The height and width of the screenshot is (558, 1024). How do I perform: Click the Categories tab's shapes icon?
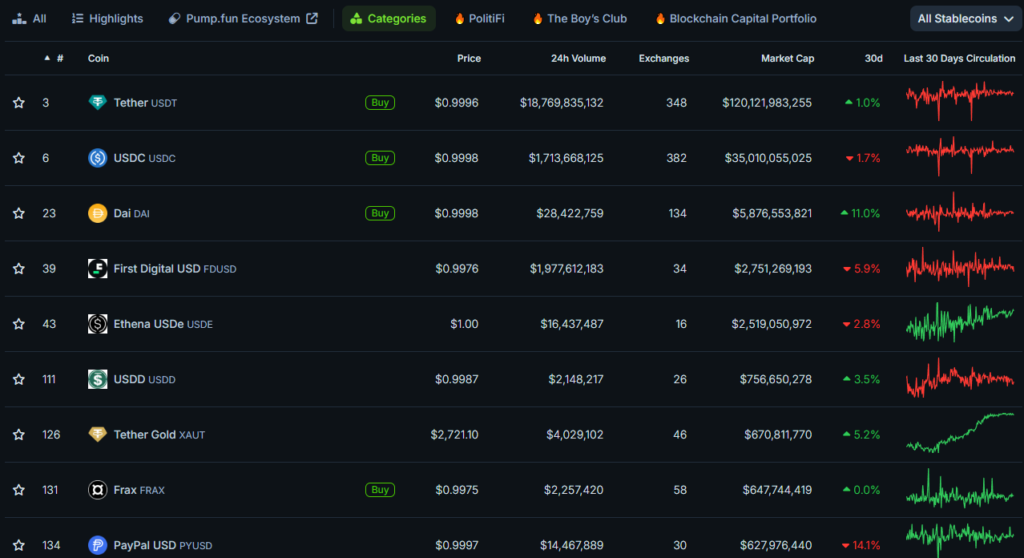(356, 18)
